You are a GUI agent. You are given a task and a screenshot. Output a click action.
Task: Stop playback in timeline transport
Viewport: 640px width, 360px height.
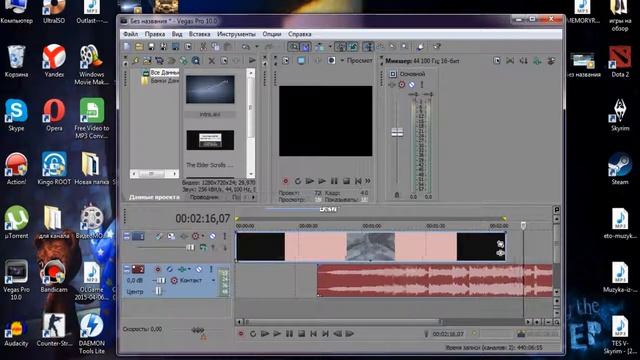pos(302,334)
